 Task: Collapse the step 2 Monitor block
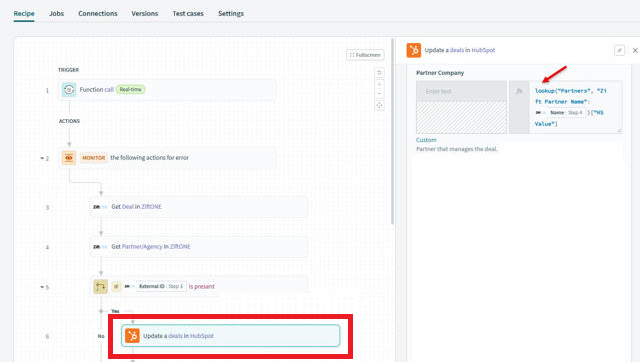(42, 158)
